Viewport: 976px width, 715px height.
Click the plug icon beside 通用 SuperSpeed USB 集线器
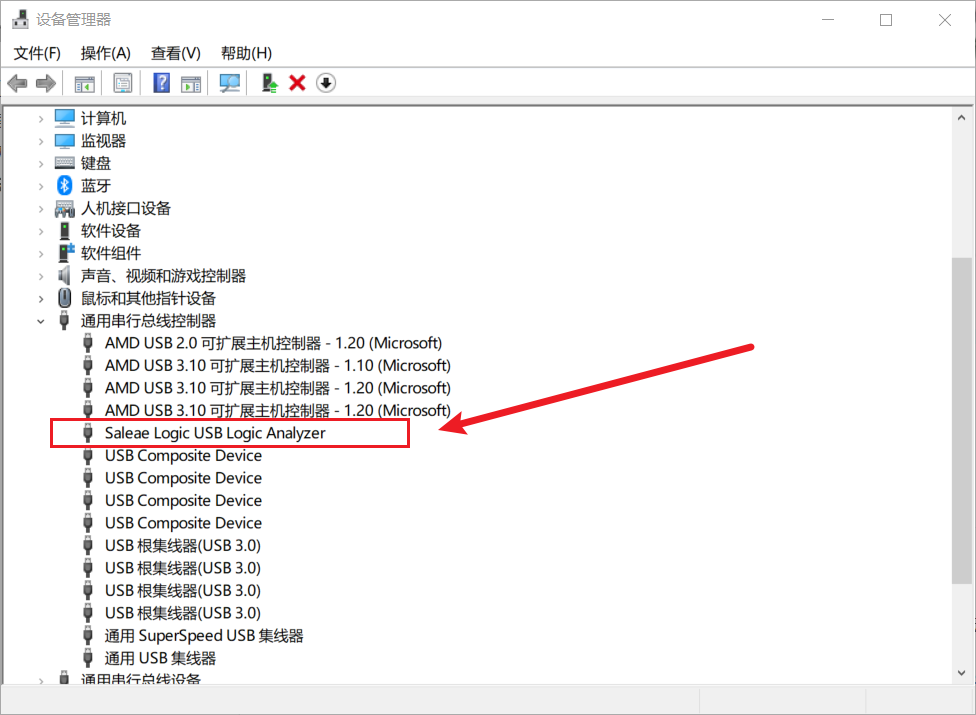coord(88,635)
